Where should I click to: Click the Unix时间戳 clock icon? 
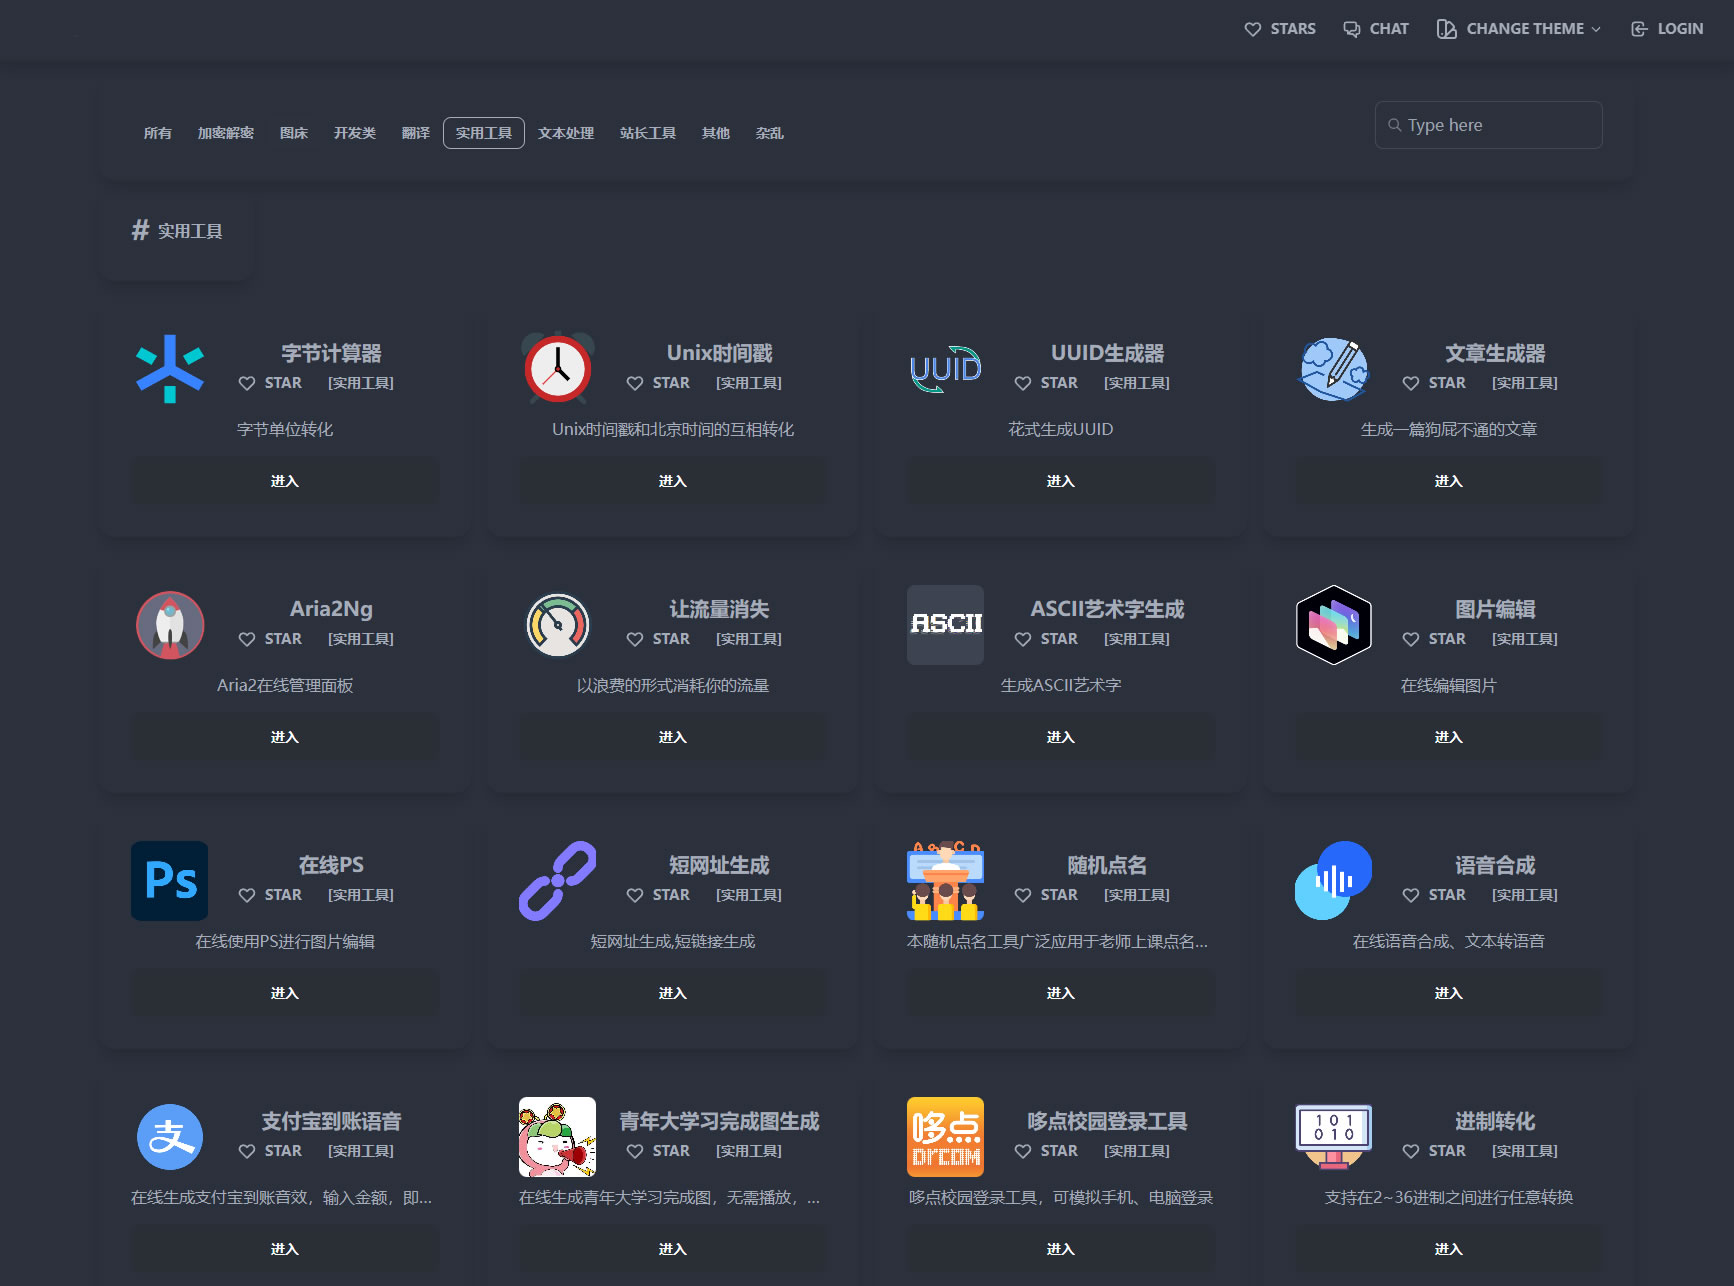pyautogui.click(x=557, y=368)
